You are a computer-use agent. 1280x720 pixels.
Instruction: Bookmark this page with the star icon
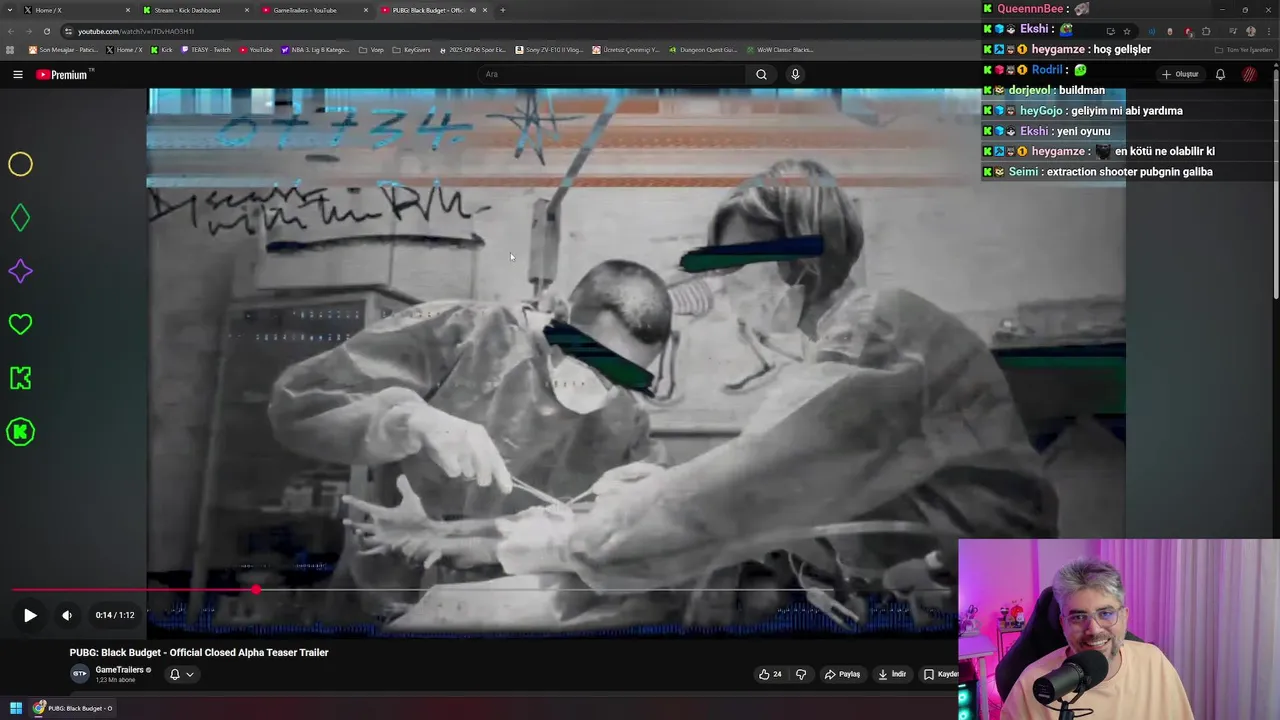[1127, 31]
